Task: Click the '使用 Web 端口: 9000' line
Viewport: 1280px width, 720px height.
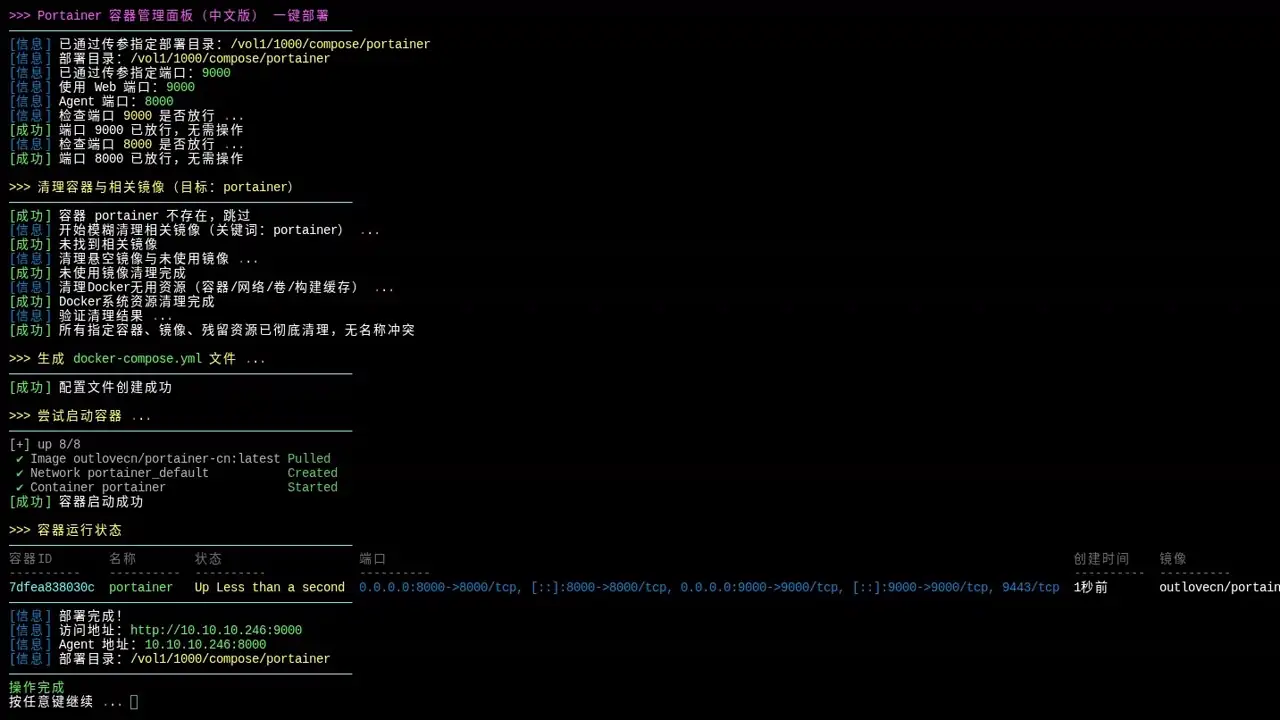Action: tap(102, 88)
